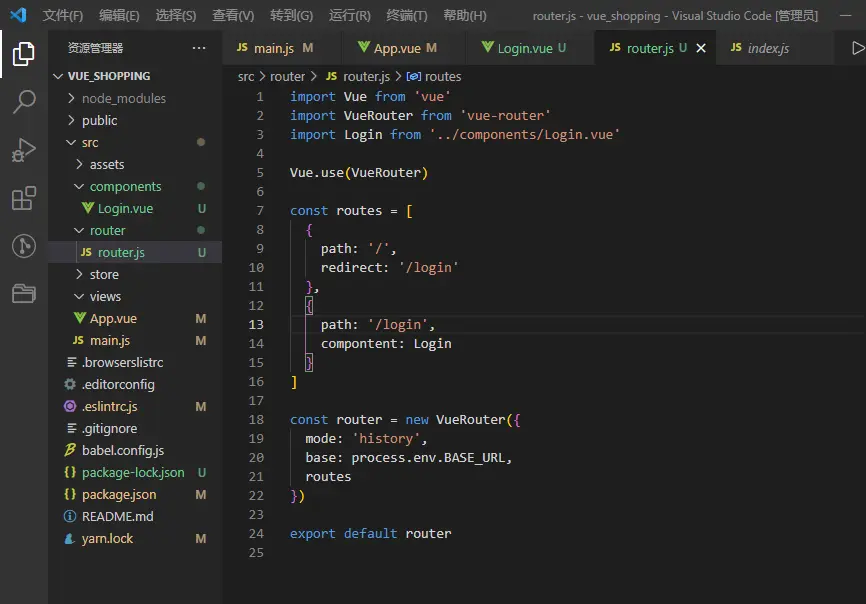Click Vue icon of App.vue tab
The width and height of the screenshot is (866, 604).
363,47
